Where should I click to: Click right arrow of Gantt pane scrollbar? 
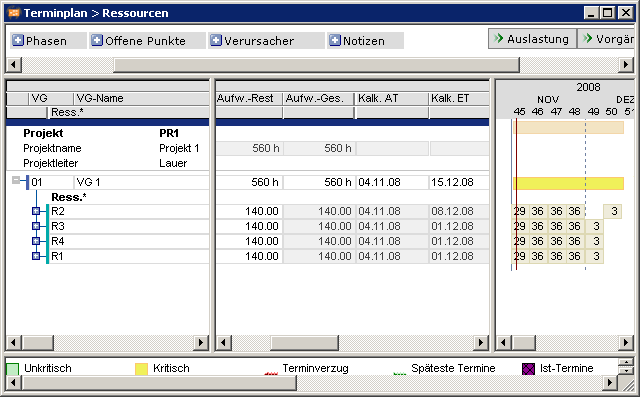coord(626,342)
